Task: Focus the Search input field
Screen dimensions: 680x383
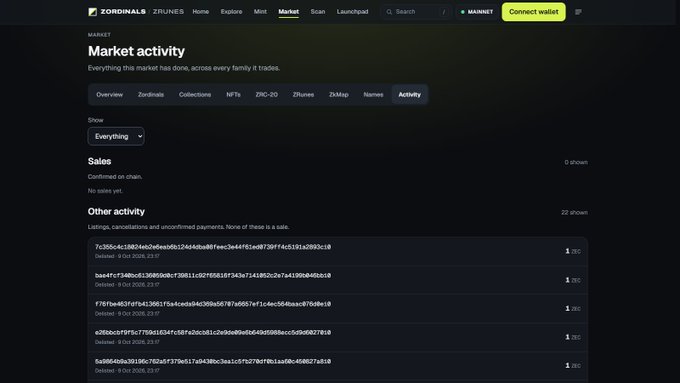Action: (x=416, y=12)
